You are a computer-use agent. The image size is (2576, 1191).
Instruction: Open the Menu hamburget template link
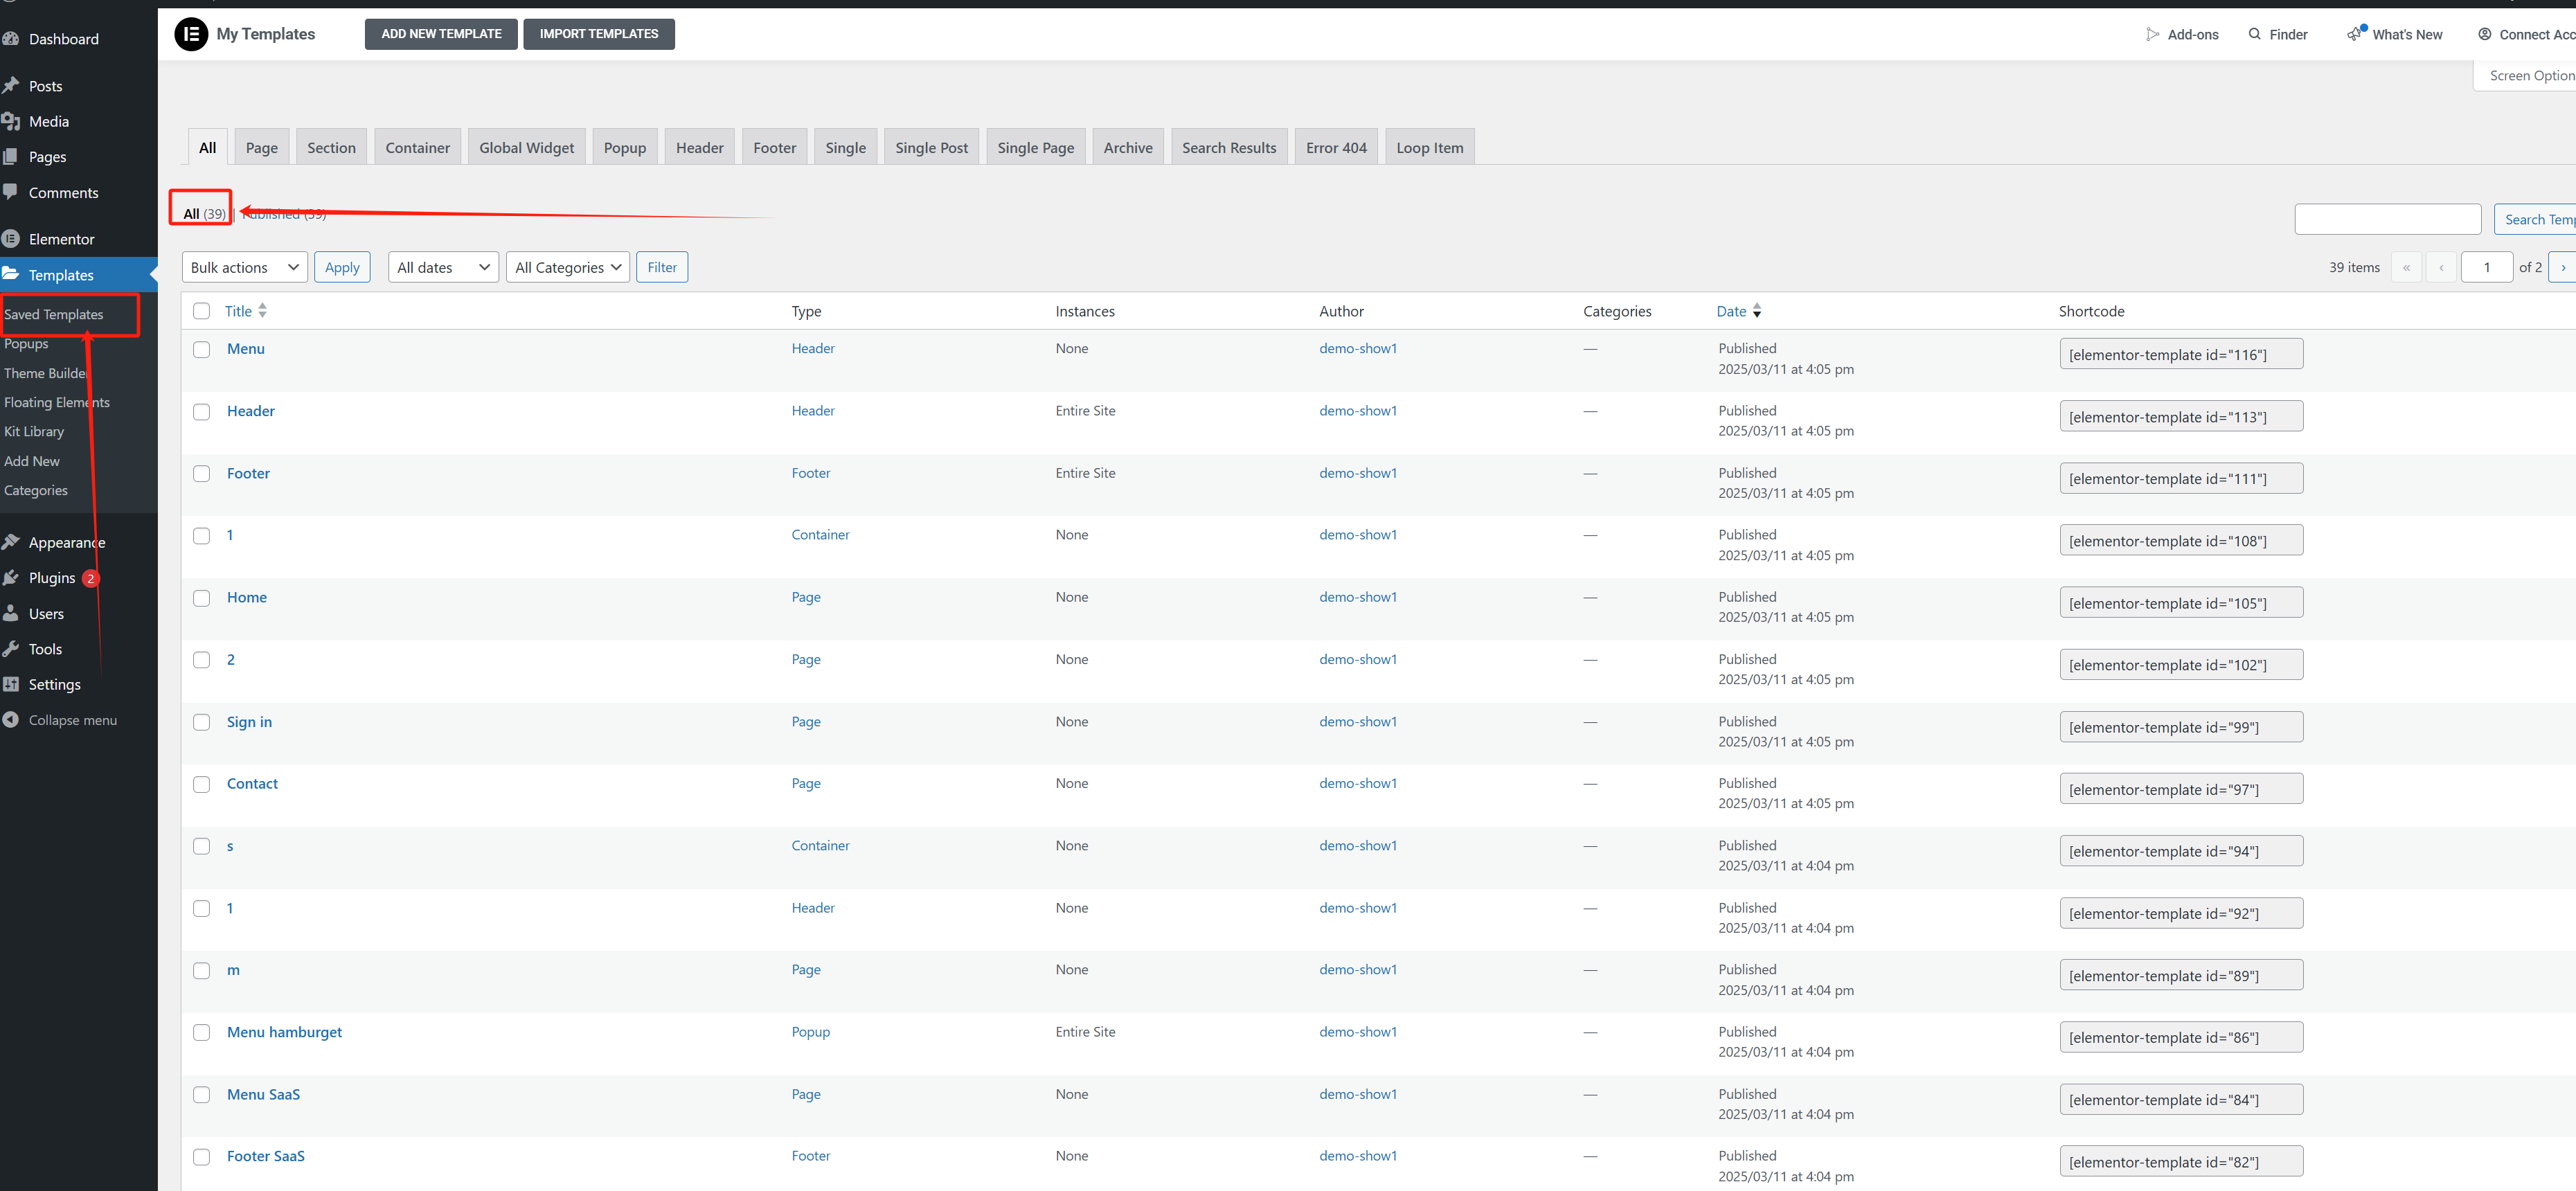(x=284, y=1032)
